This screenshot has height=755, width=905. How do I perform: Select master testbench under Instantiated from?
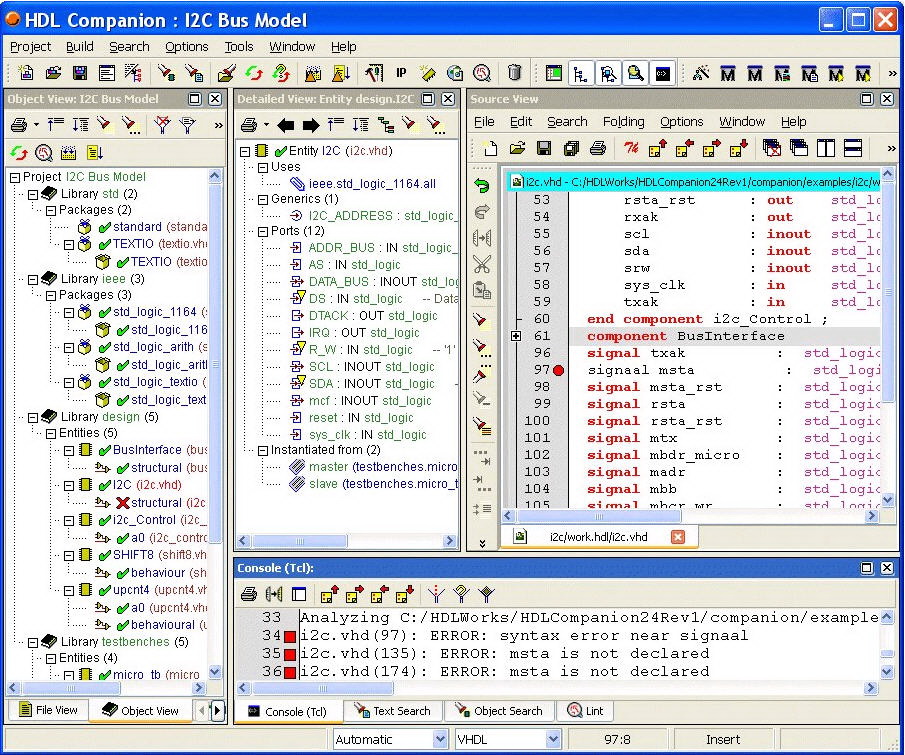[328, 467]
